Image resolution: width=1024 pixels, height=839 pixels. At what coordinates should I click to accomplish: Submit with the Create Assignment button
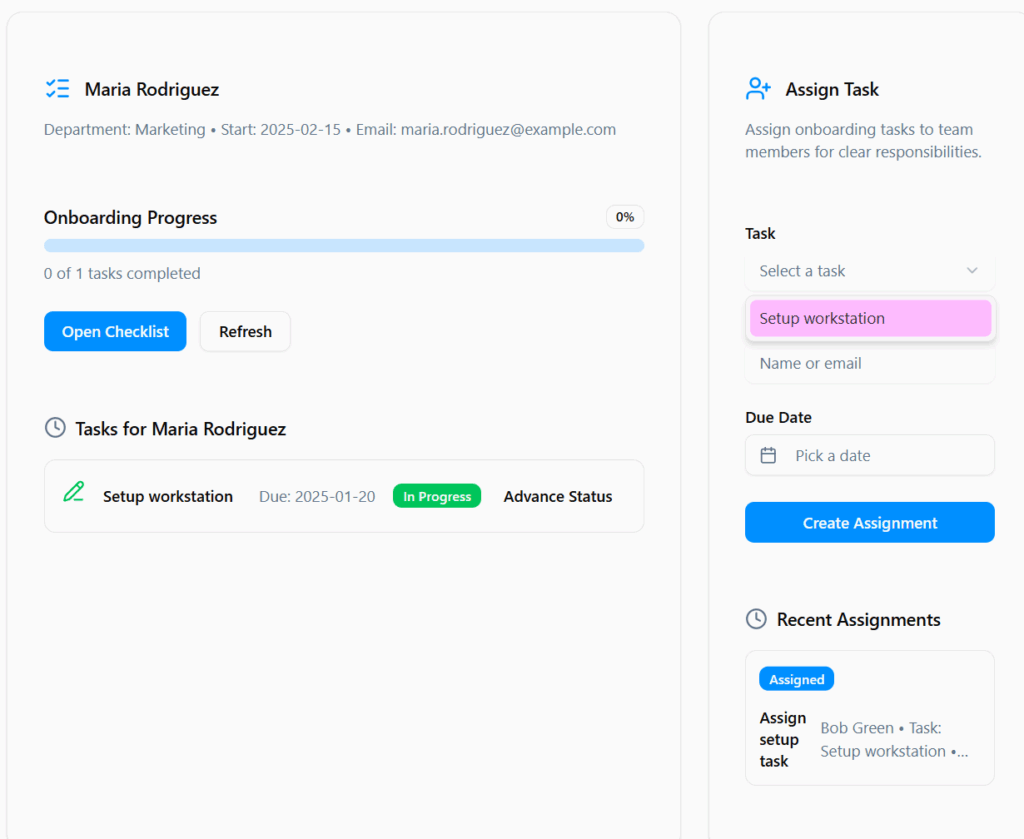coord(869,522)
